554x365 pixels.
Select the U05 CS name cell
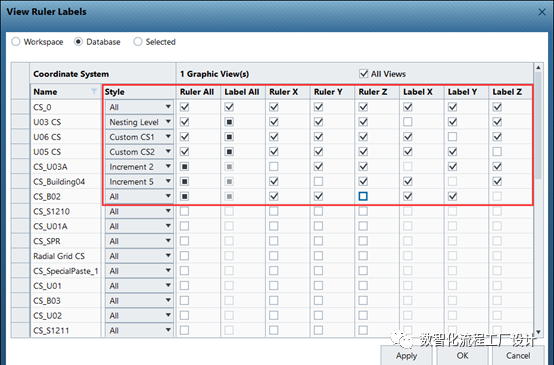click(66, 152)
